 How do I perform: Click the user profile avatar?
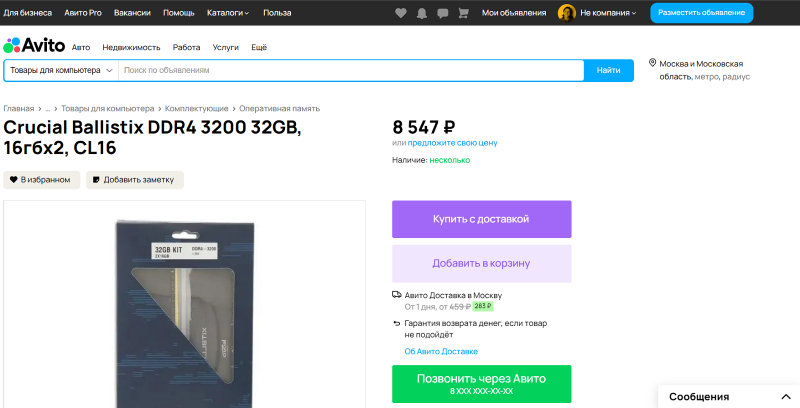[566, 13]
